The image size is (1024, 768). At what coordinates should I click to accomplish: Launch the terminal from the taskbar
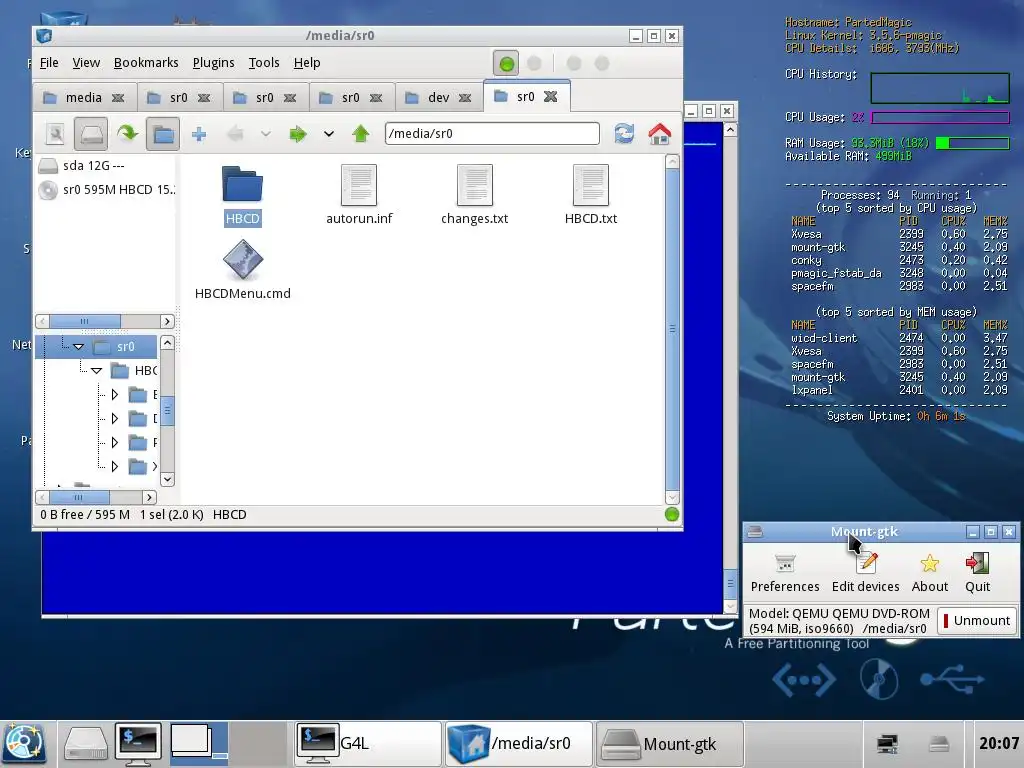(x=138, y=744)
